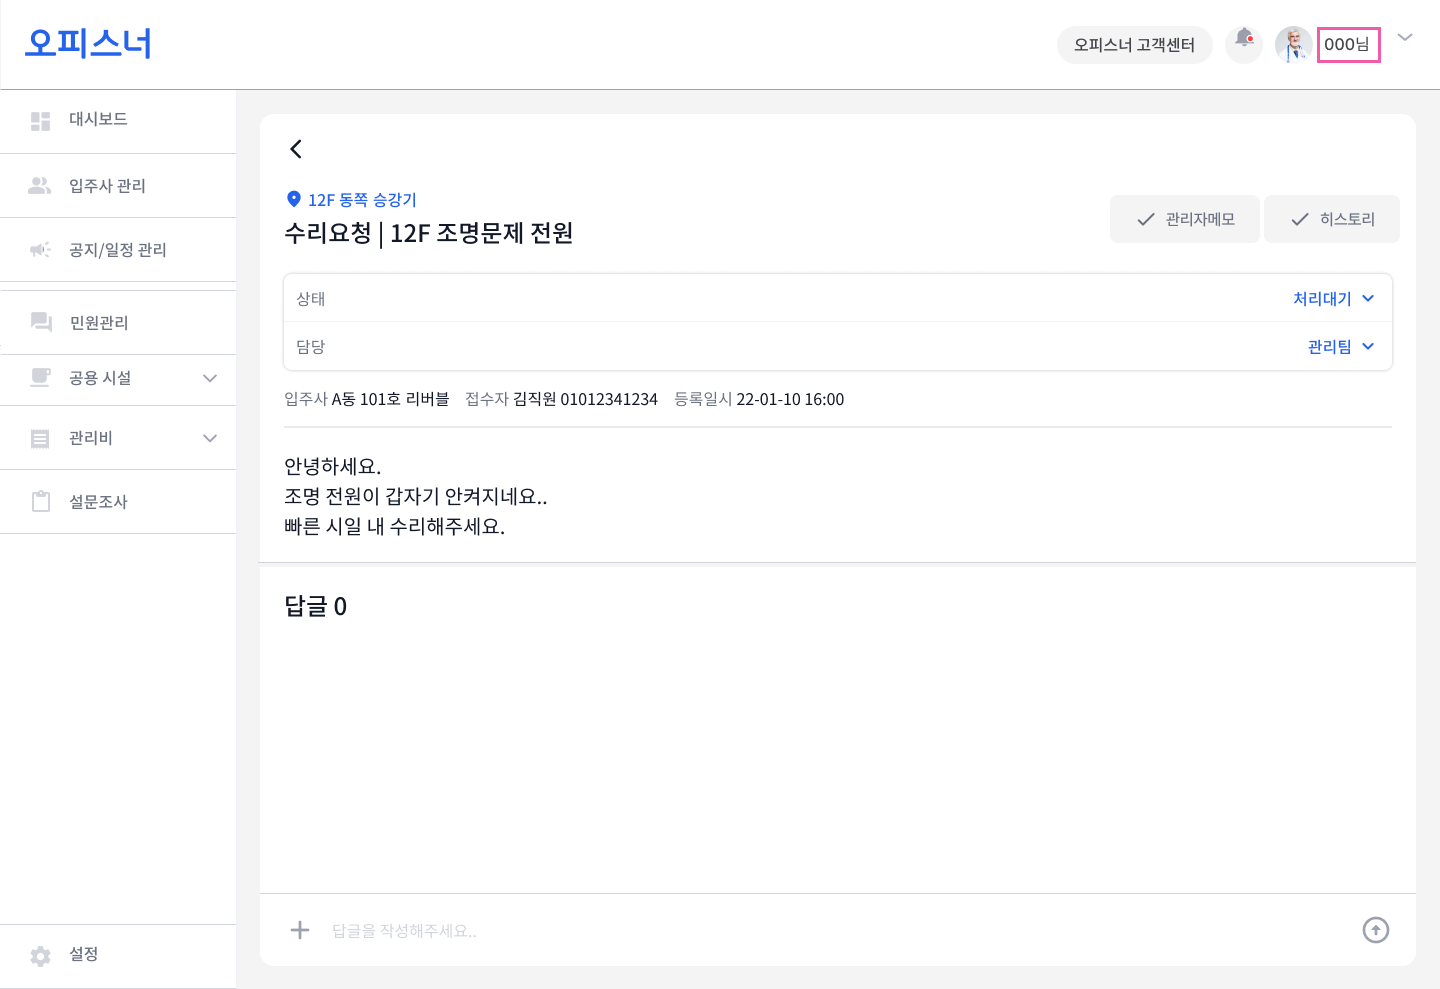Click the tenant name A동 101호 리버블
This screenshot has height=989, width=1440.
coord(390,399)
